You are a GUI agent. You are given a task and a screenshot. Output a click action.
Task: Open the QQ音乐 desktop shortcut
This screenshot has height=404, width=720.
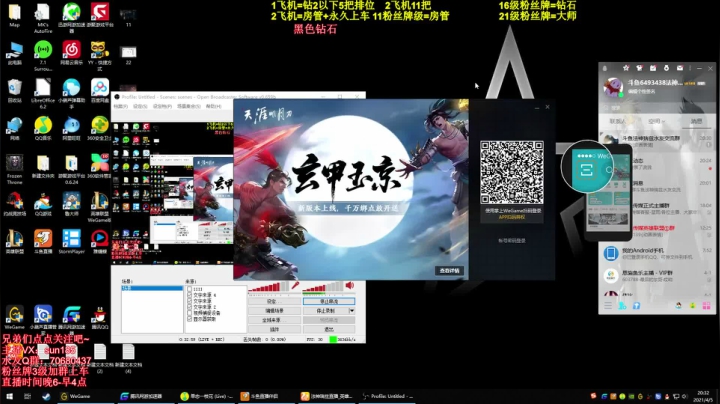click(43, 129)
